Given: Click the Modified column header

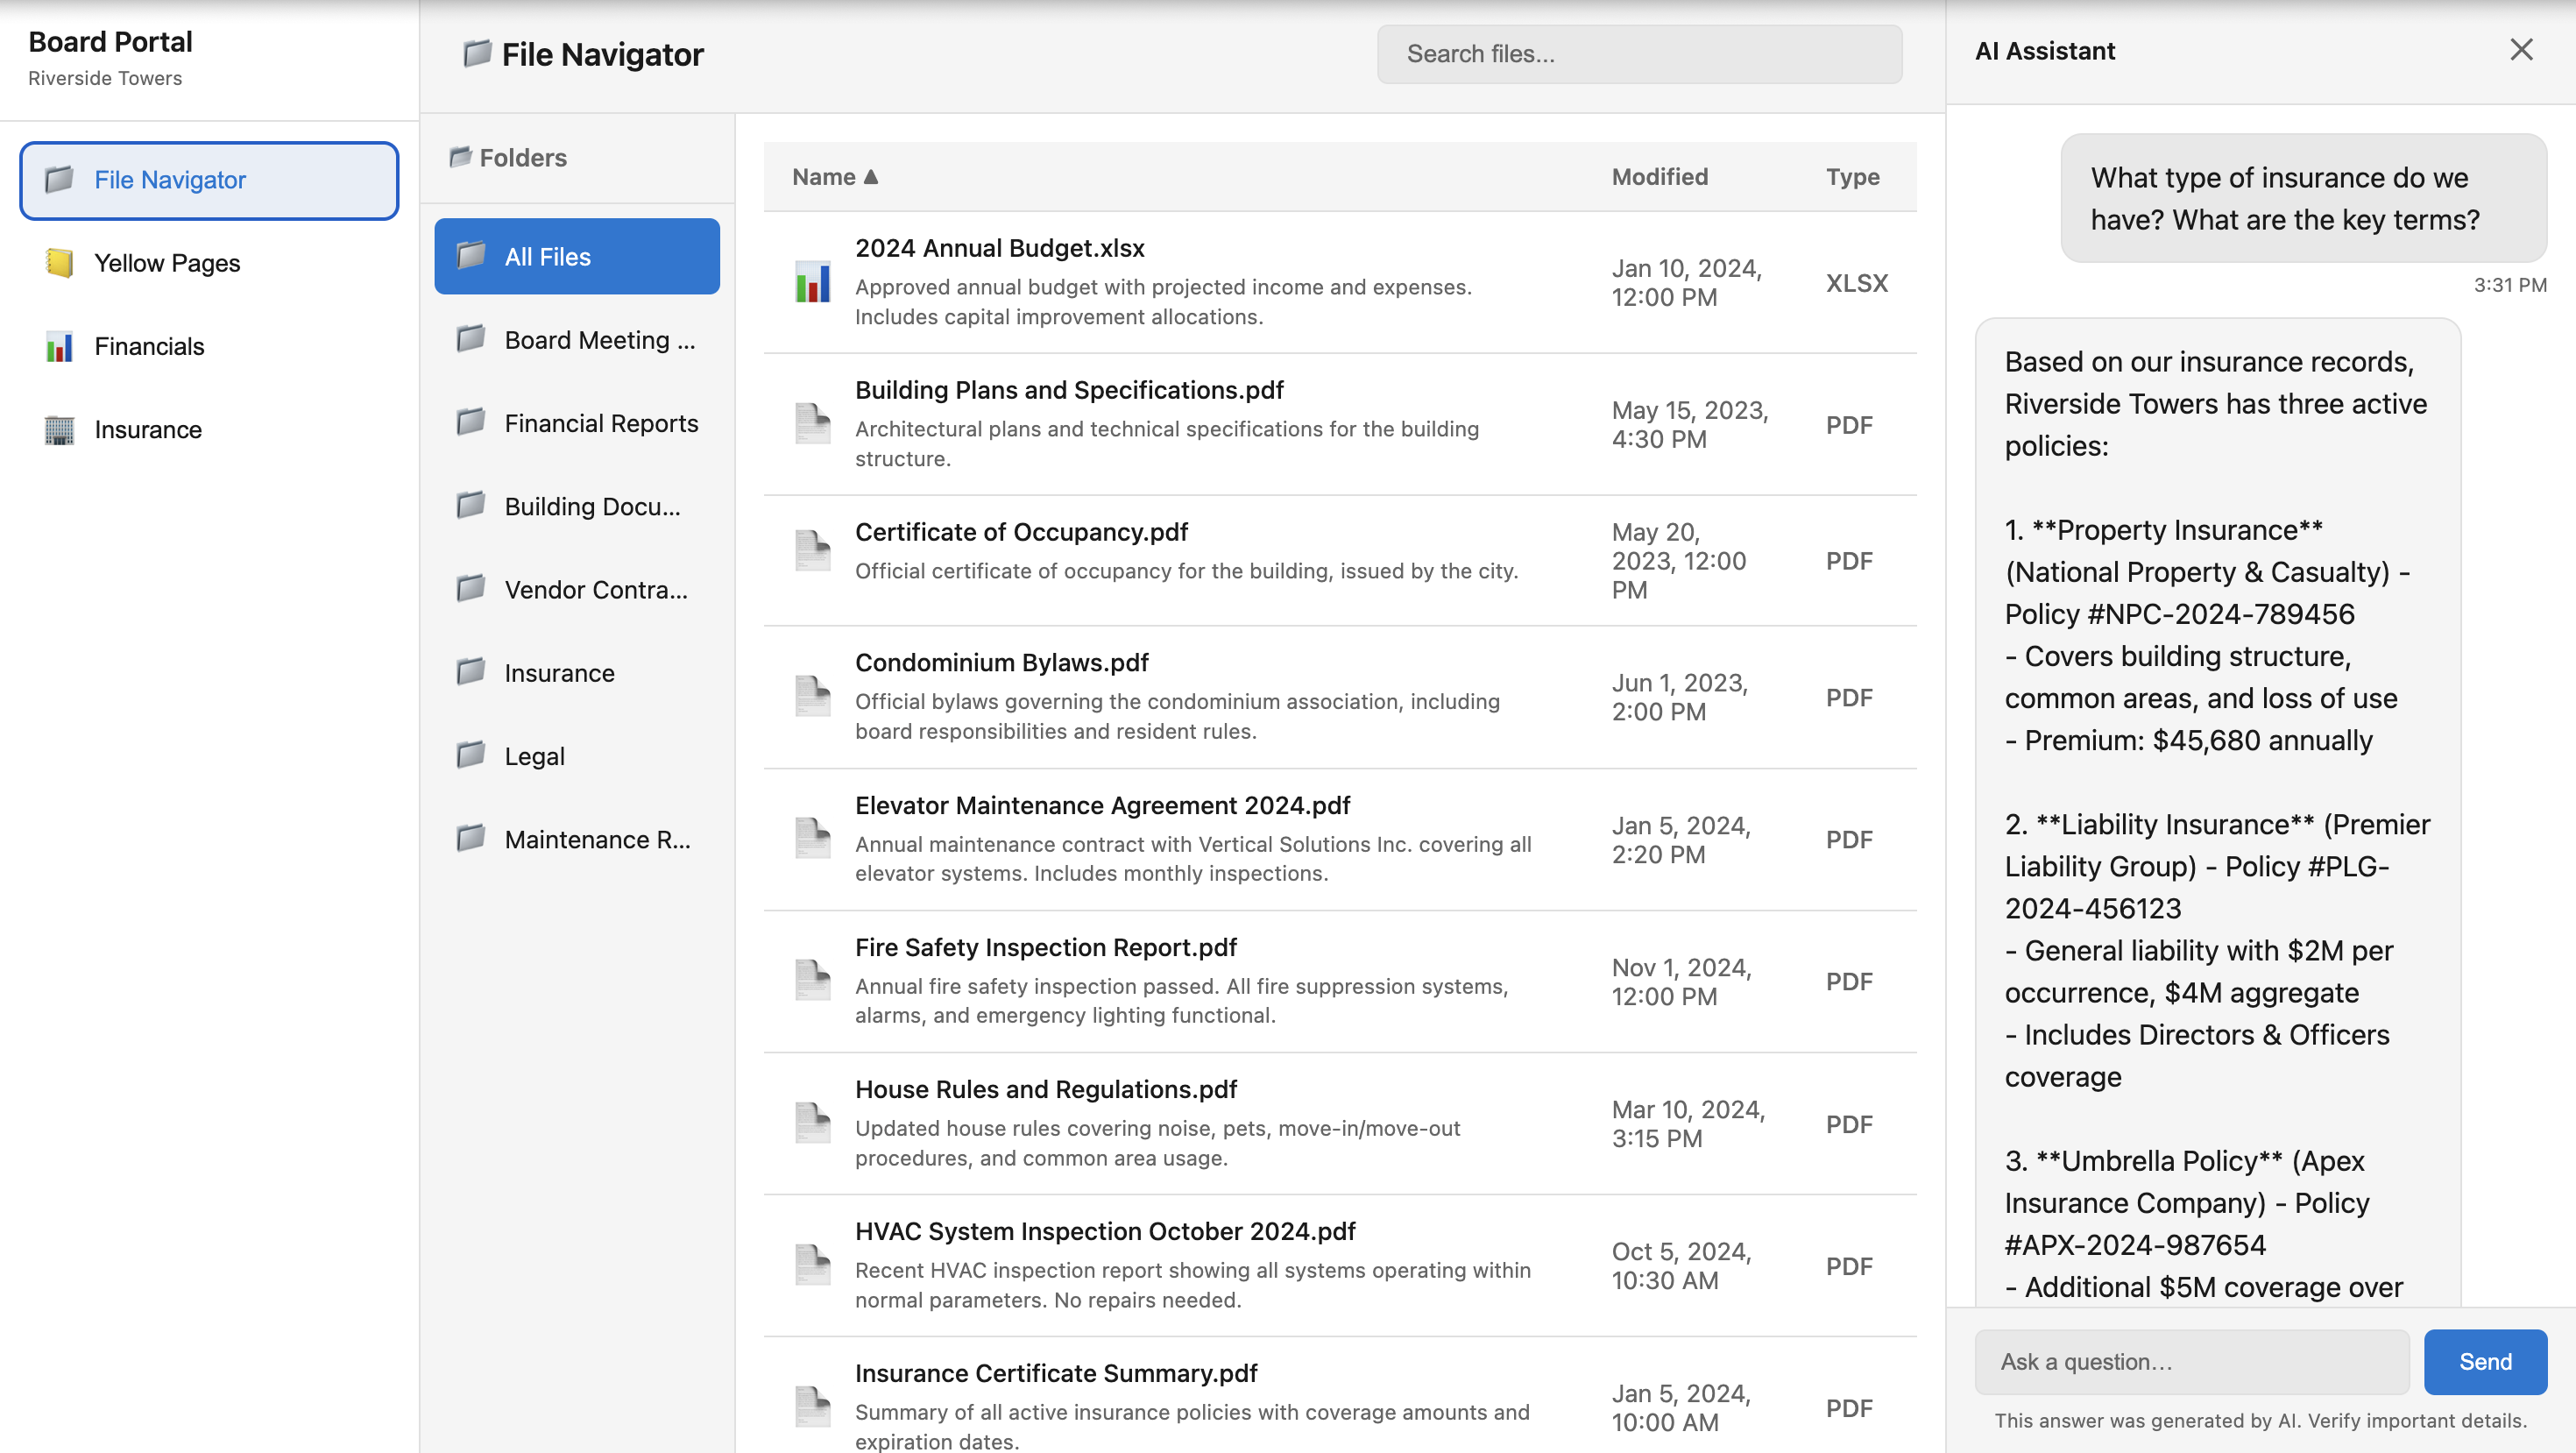Looking at the screenshot, I should (x=1659, y=177).
